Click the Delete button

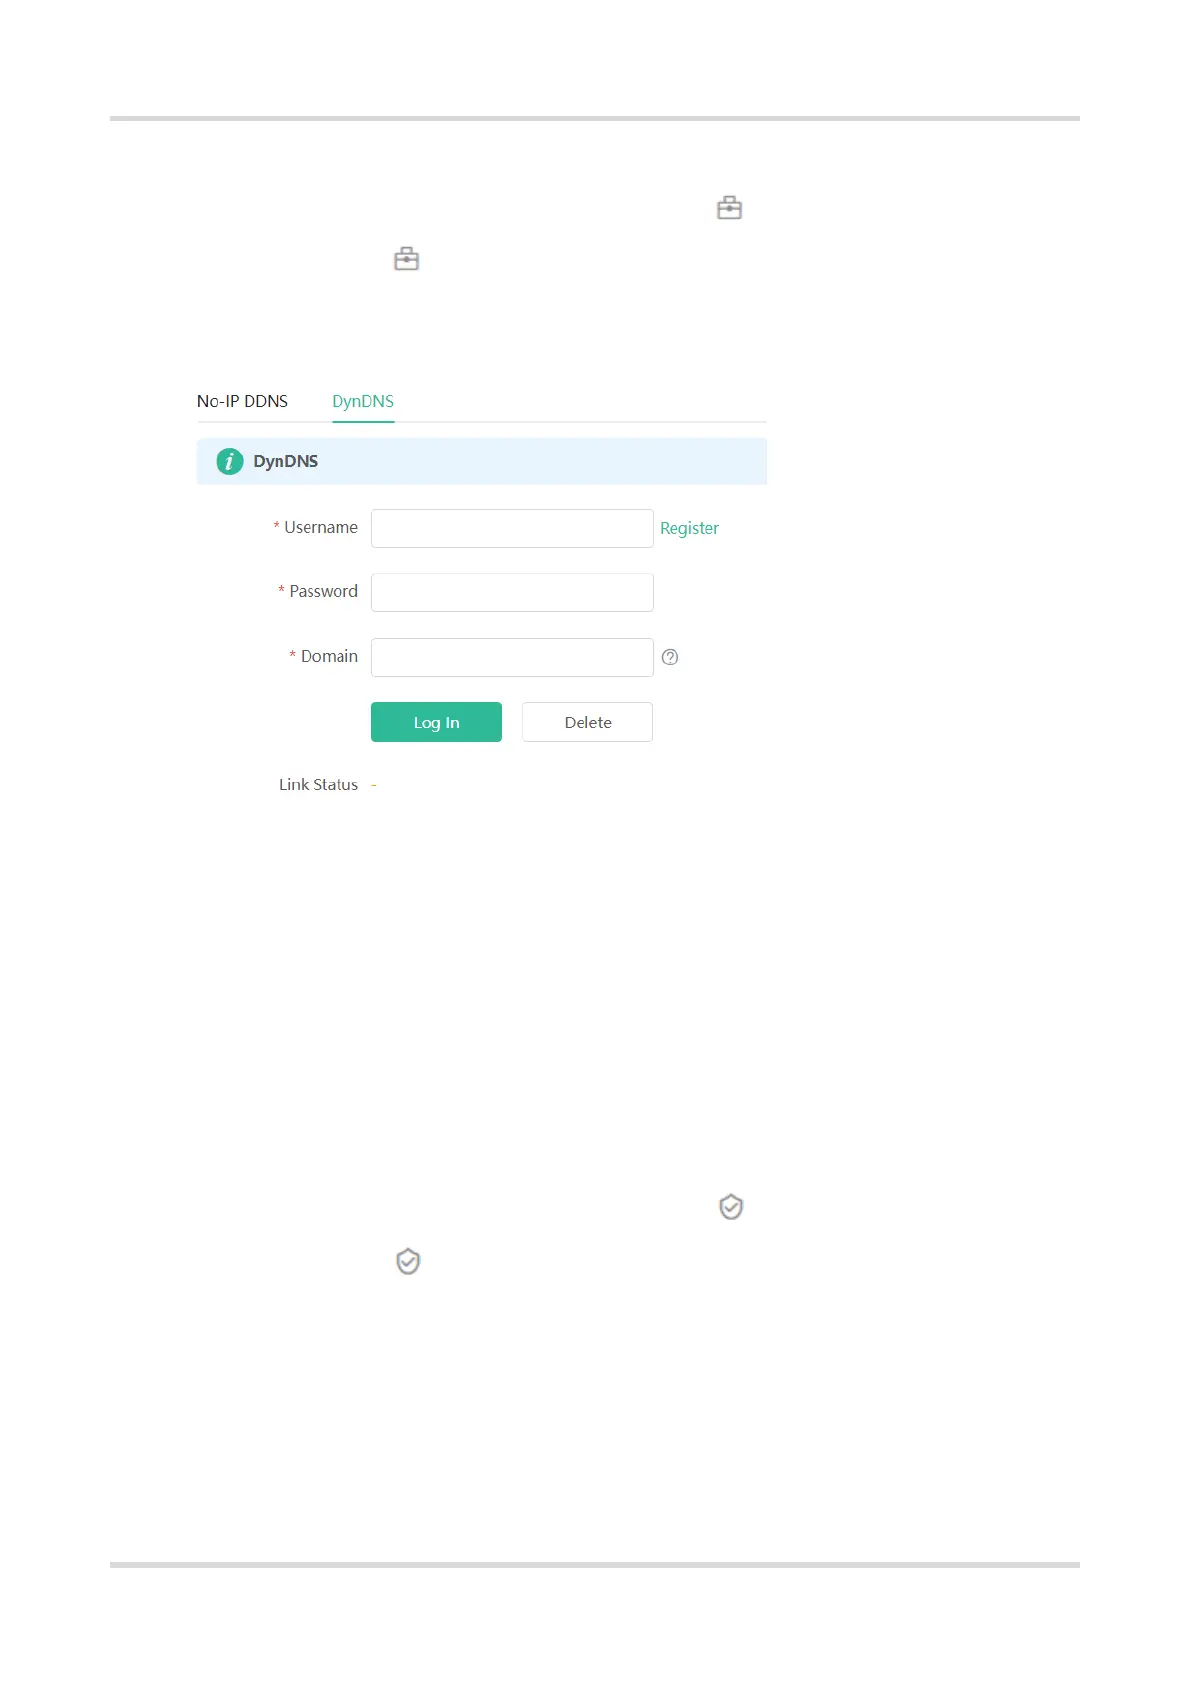[x=587, y=722]
